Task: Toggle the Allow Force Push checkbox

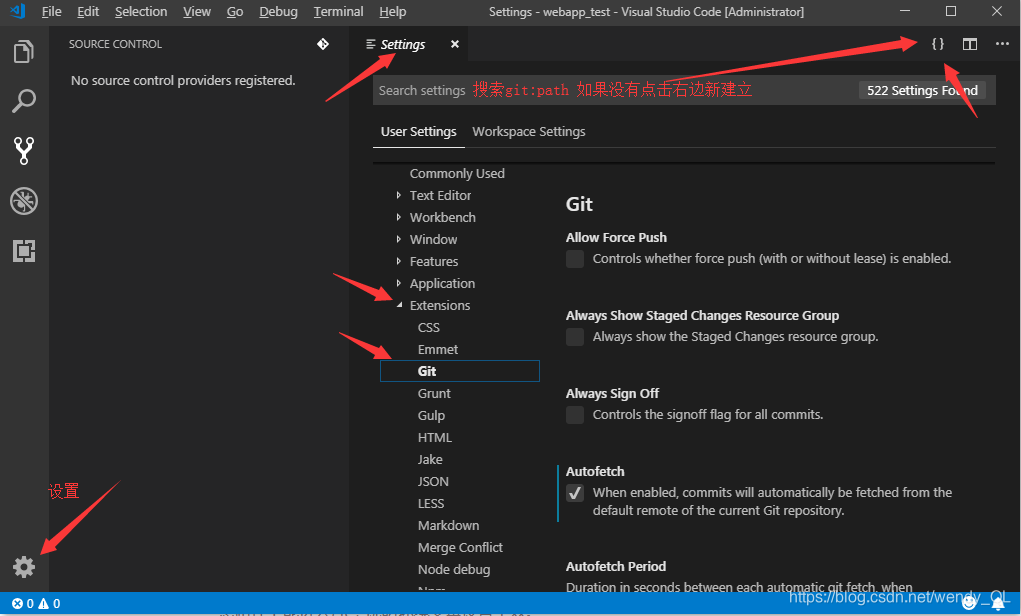Action: point(575,259)
